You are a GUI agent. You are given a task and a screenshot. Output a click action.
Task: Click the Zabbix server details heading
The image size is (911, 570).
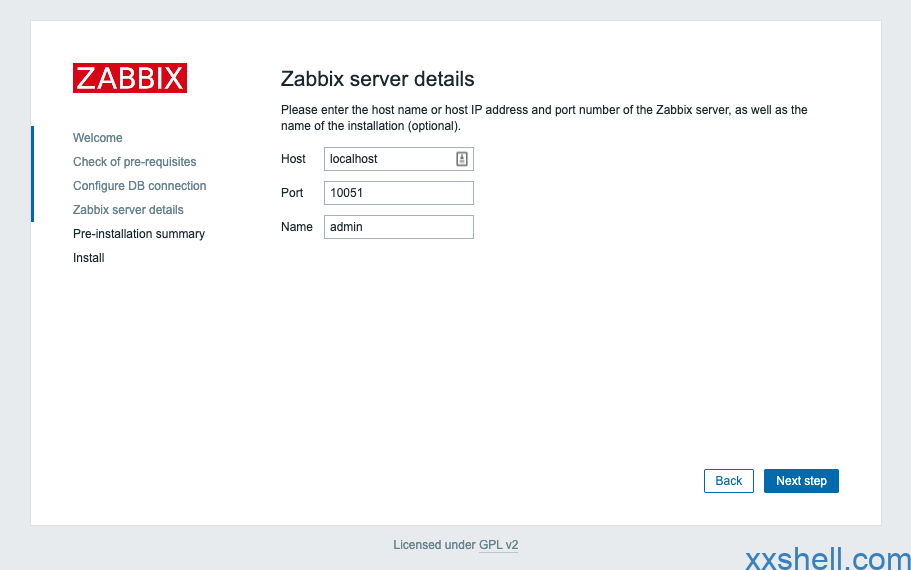378,79
